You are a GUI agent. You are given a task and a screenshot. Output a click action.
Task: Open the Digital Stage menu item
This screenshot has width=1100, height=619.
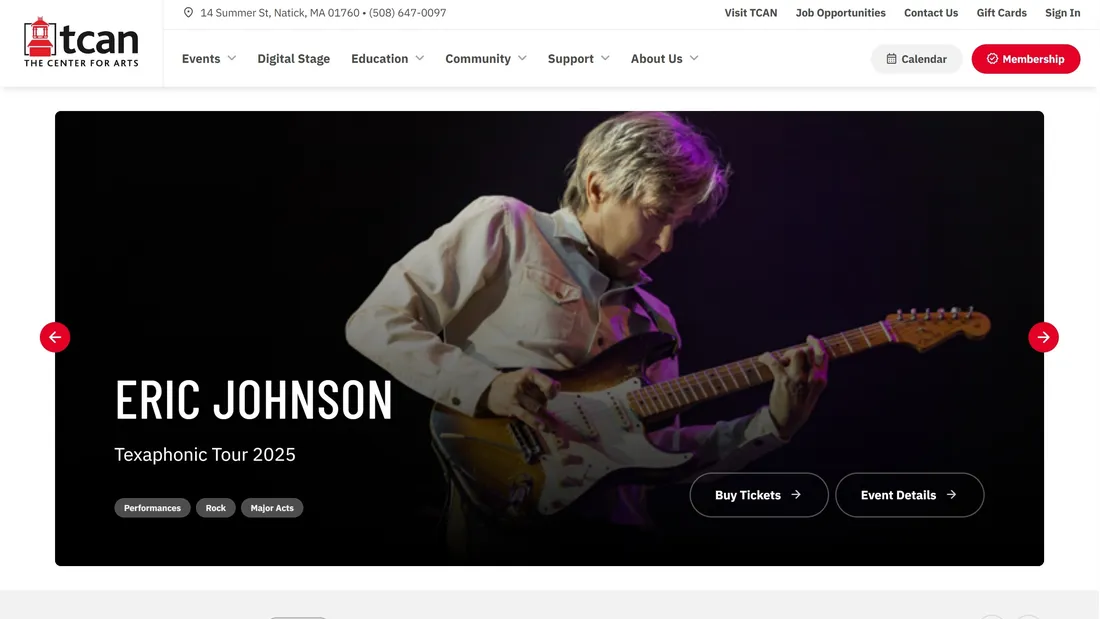[x=293, y=58]
